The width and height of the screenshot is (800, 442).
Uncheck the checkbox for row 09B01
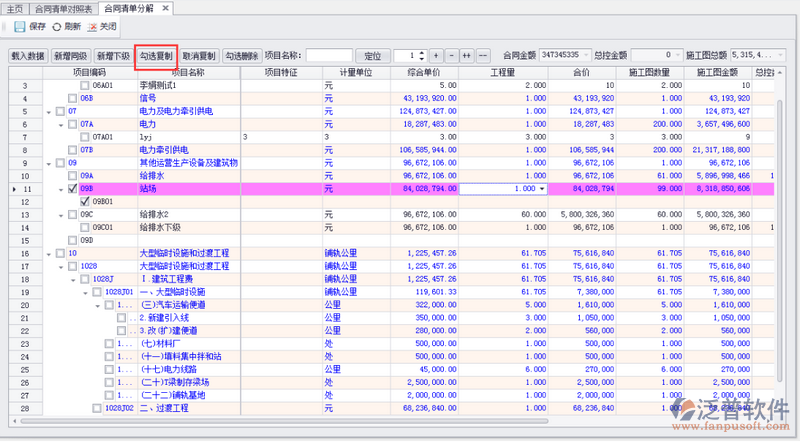coord(84,201)
